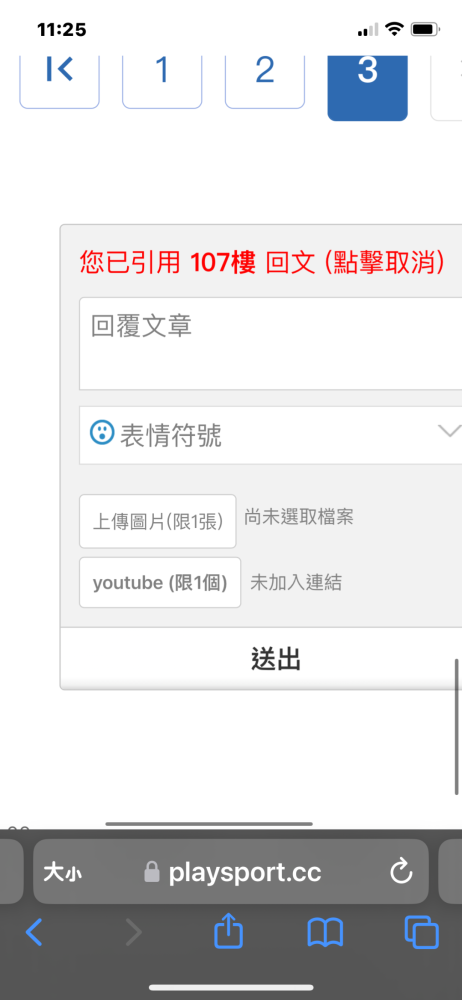
Task: Open the 大小 text size menu
Action: (62, 872)
